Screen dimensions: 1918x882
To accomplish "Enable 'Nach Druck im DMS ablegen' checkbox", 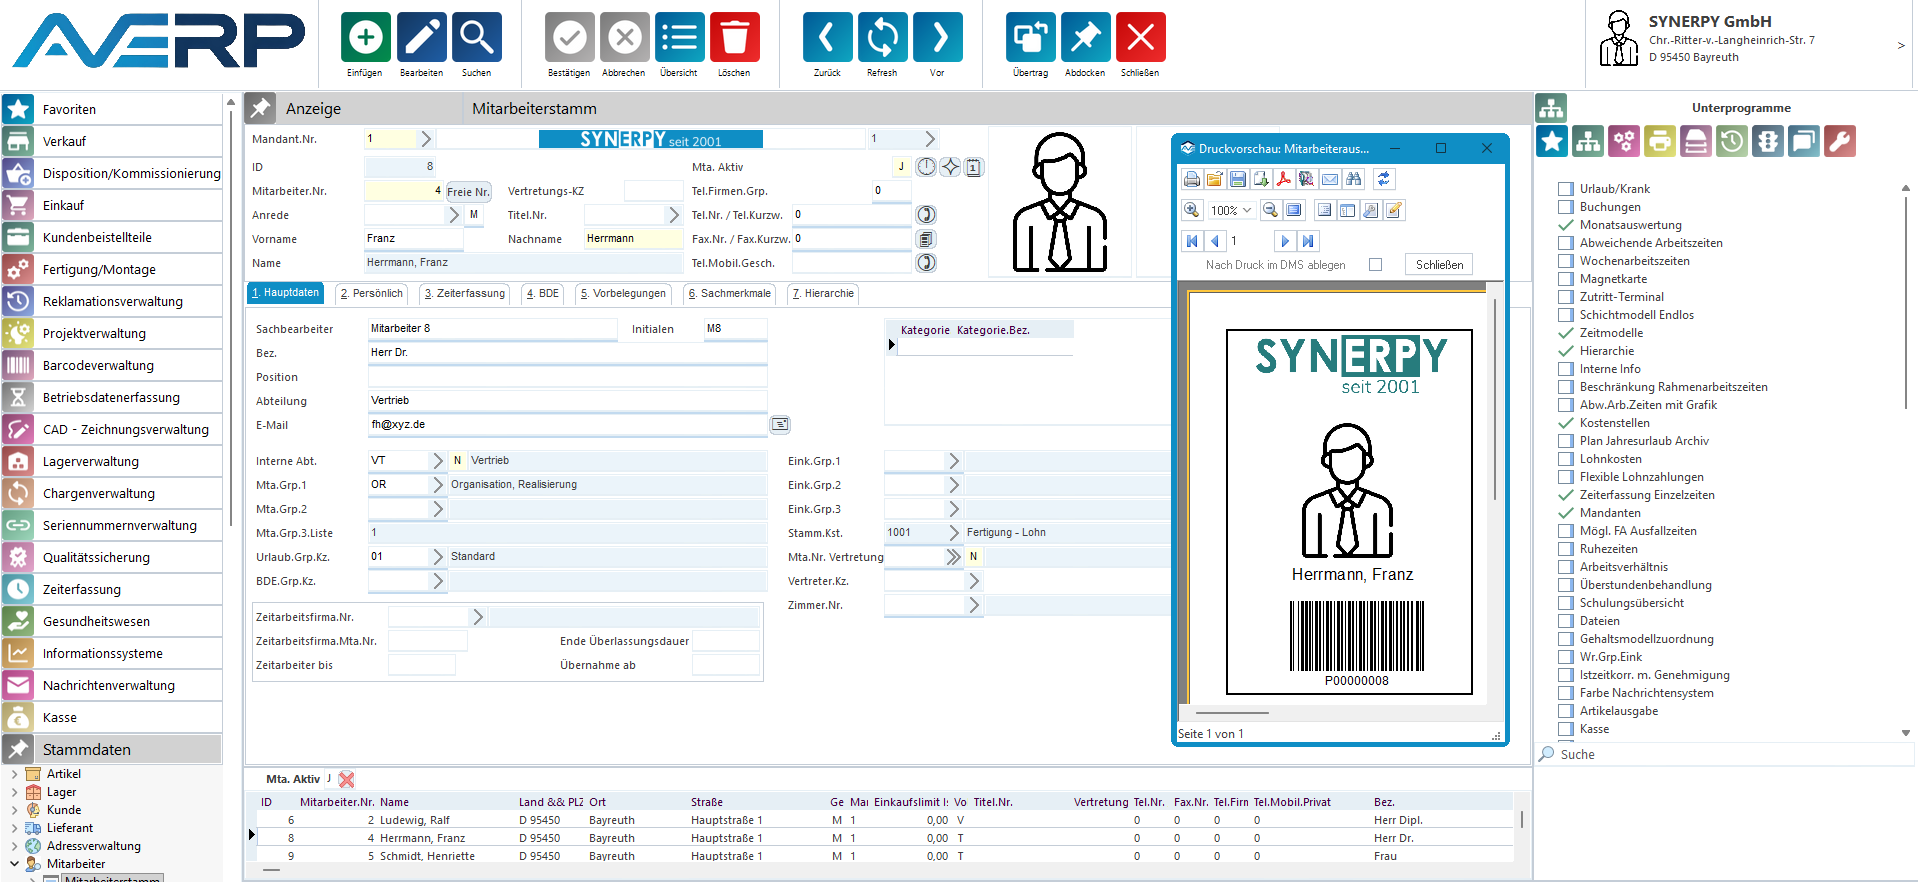I will tap(1375, 265).
